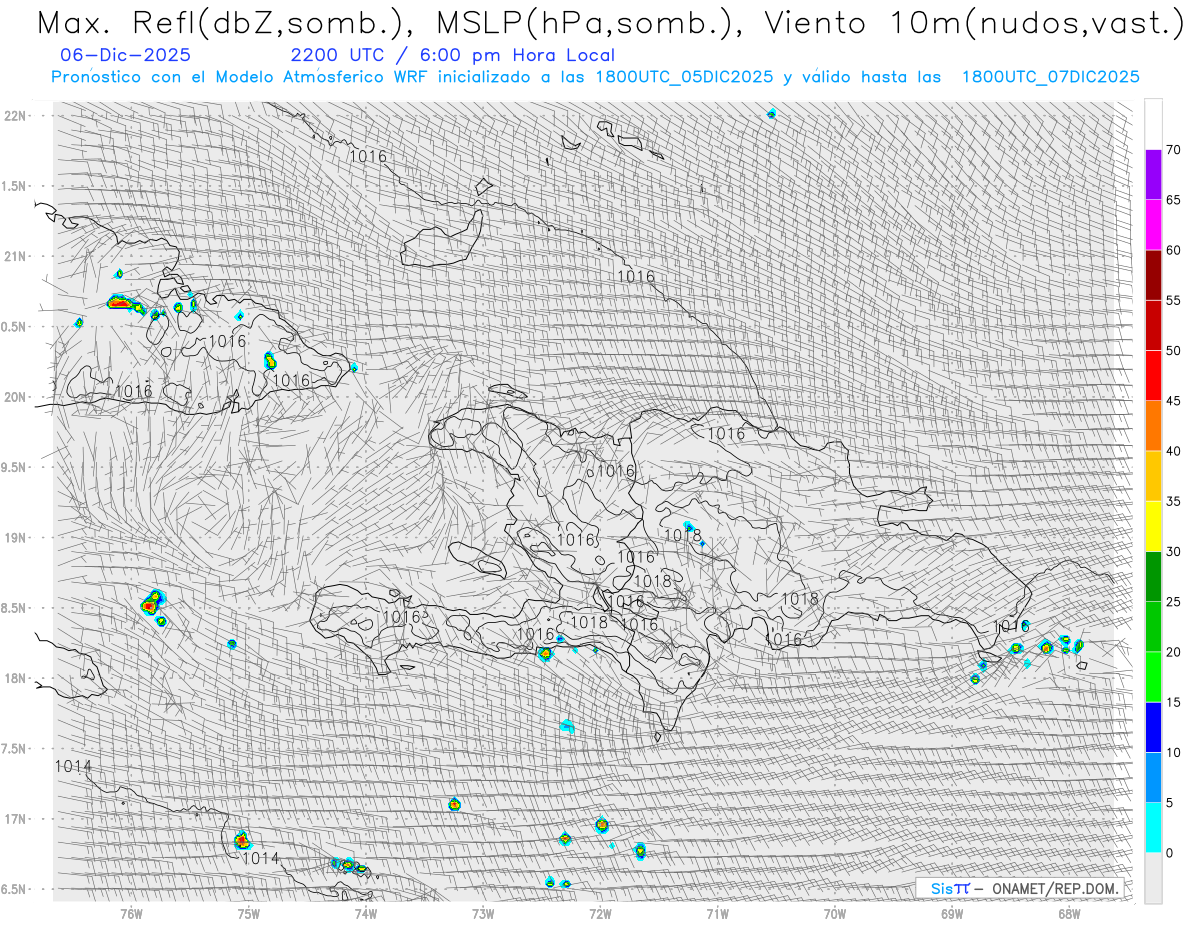
Task: Pick the orange 40-45 dBZ legend band
Action: click(1153, 426)
